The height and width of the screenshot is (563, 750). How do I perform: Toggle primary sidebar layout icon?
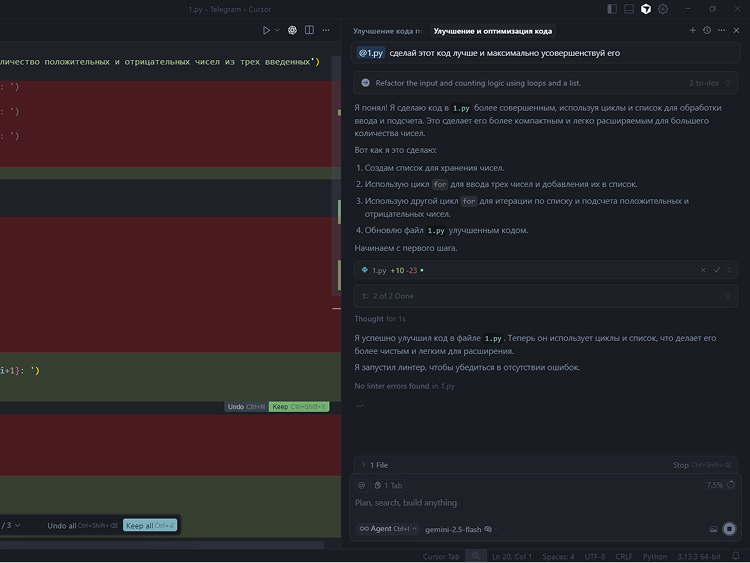coord(612,9)
